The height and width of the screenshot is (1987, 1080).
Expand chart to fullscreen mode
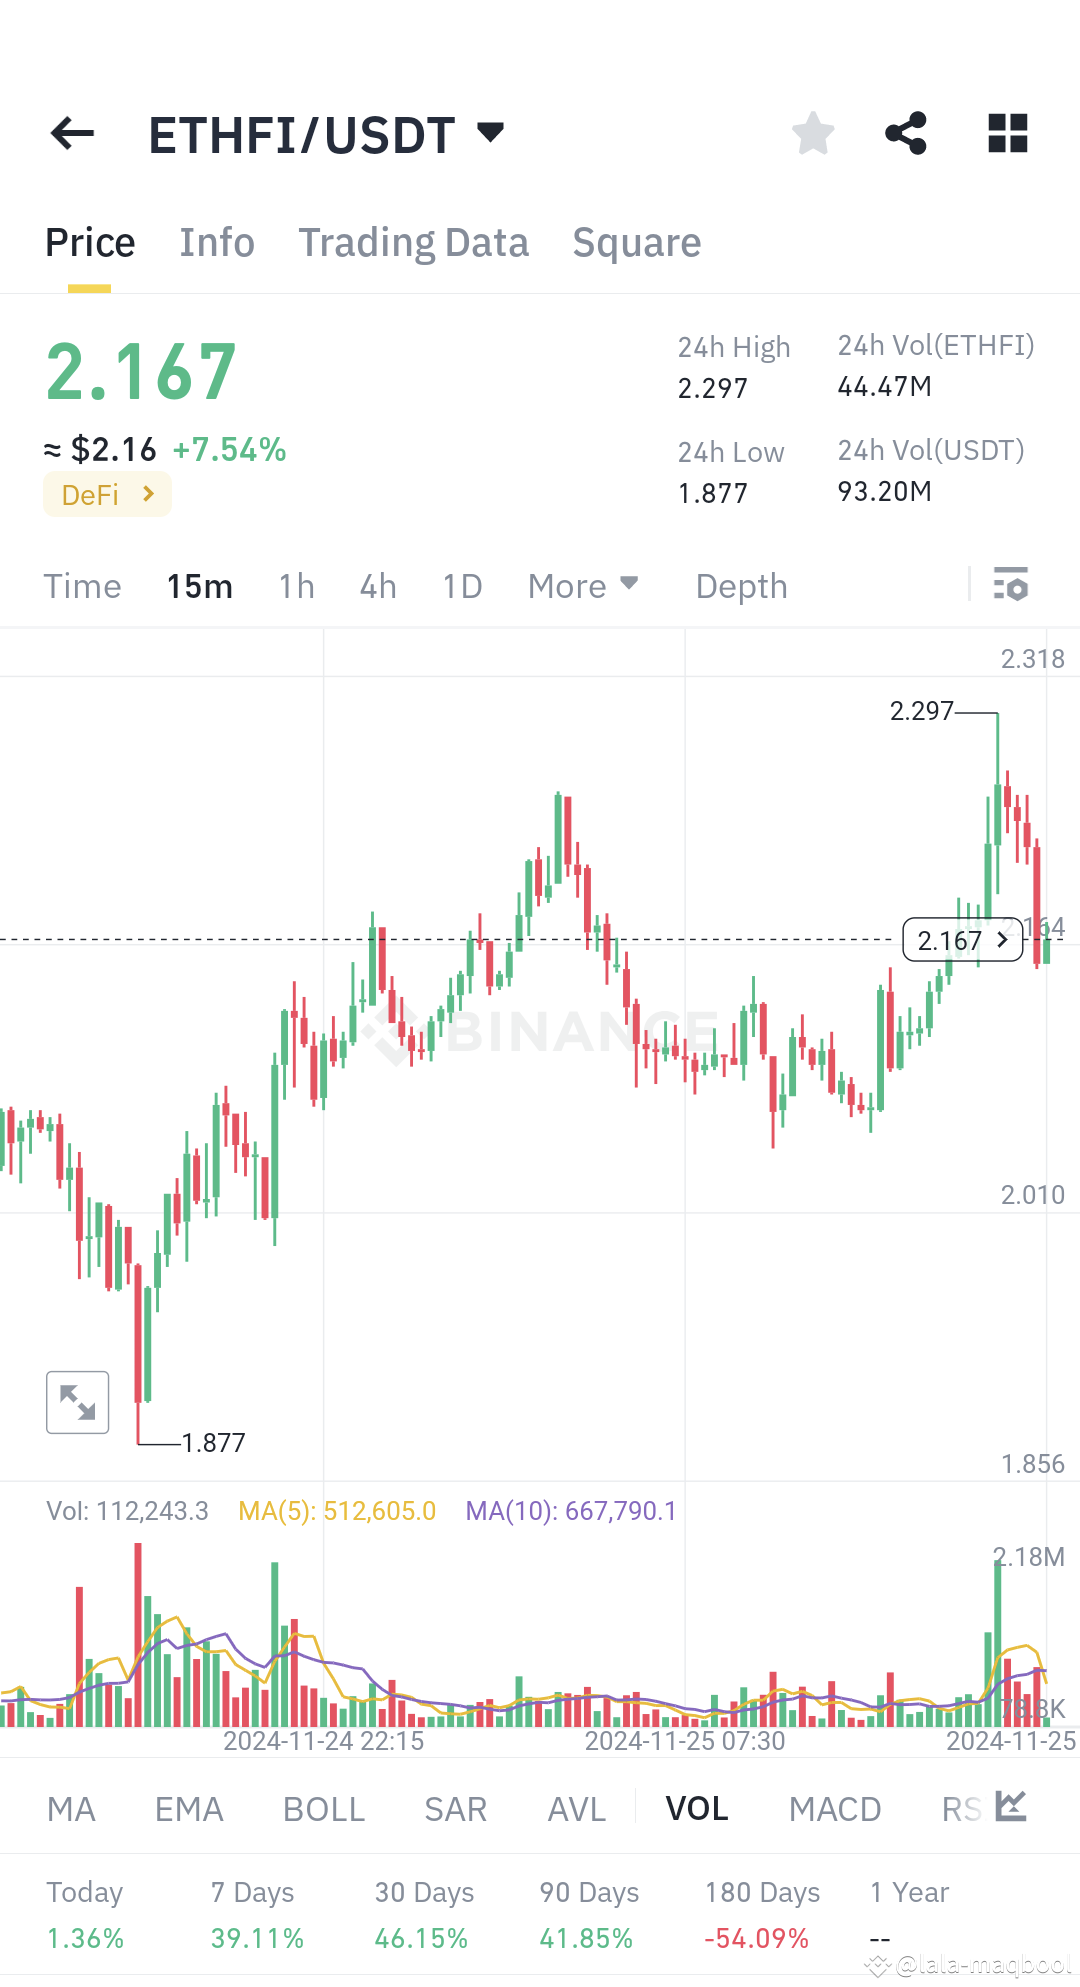point(77,1402)
